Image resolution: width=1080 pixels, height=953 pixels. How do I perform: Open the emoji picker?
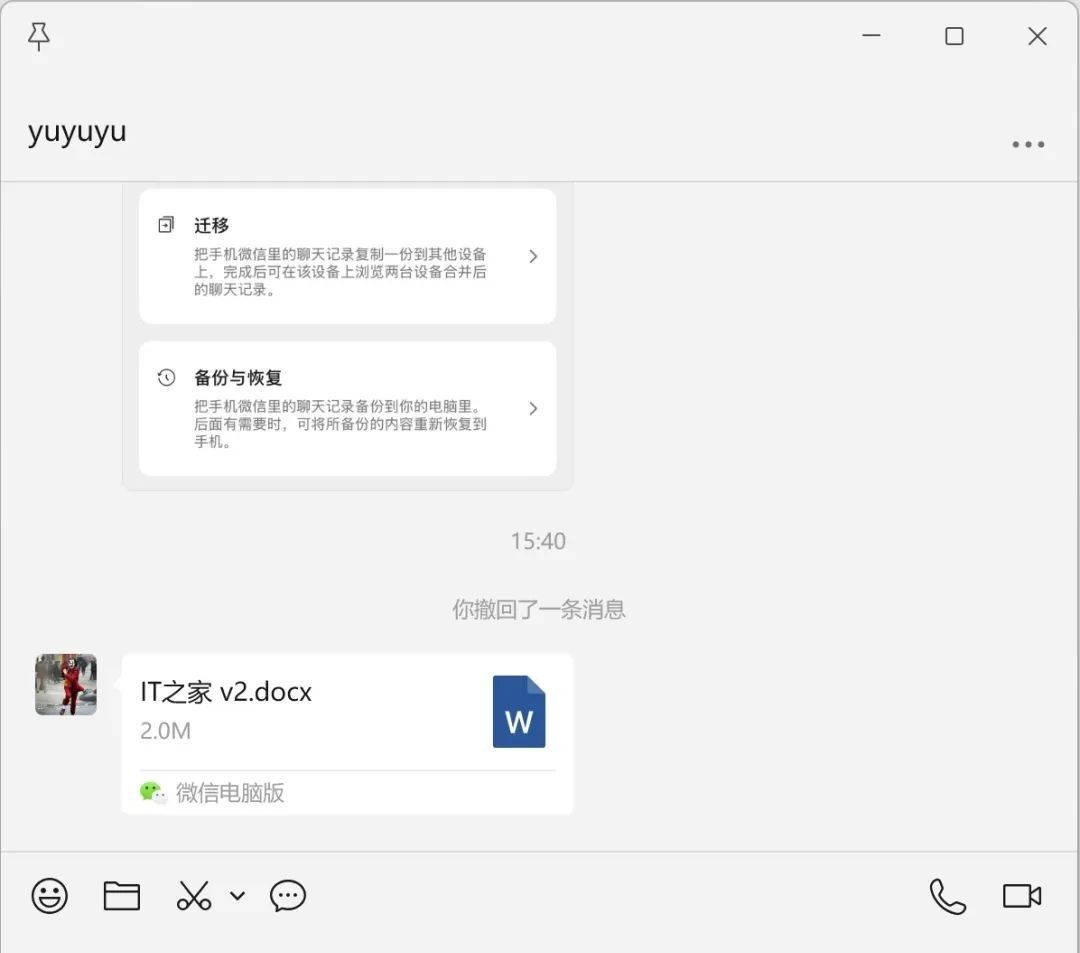point(50,896)
